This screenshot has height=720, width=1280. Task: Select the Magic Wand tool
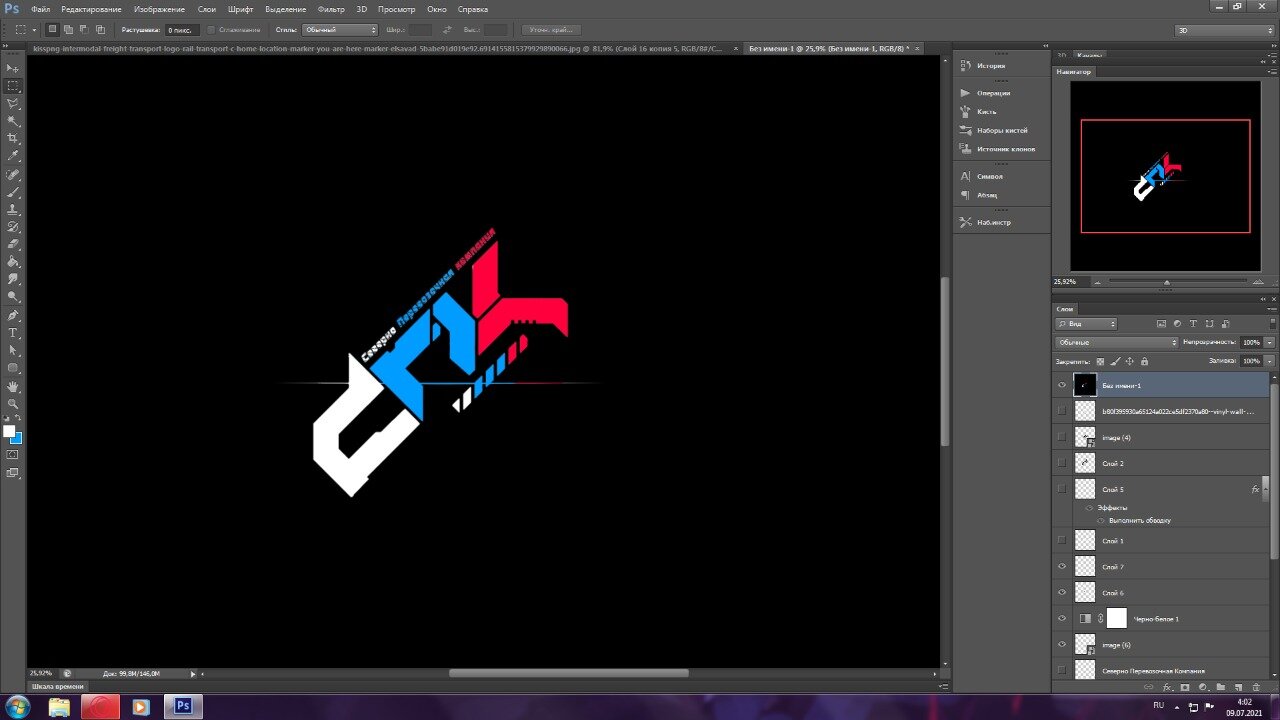(x=13, y=121)
